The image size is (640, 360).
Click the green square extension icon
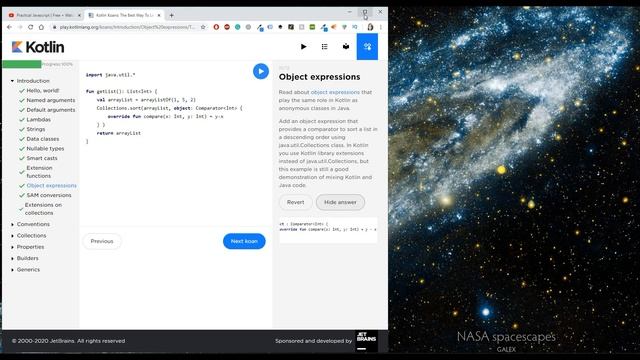[x=312, y=27]
